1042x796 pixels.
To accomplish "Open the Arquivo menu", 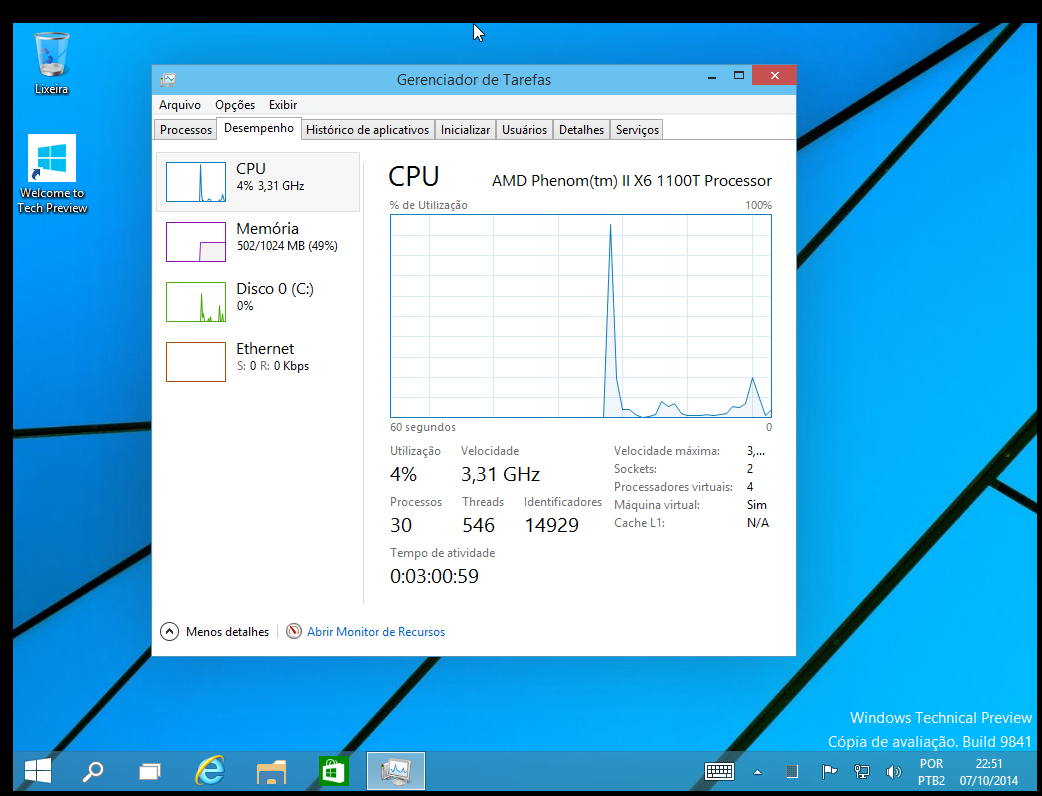I will [x=179, y=105].
